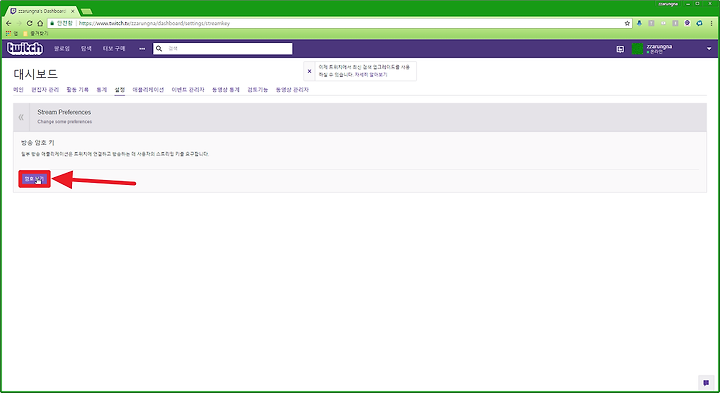
Task: Open the three-dots more menu in Twitch navbar
Action: [x=142, y=48]
